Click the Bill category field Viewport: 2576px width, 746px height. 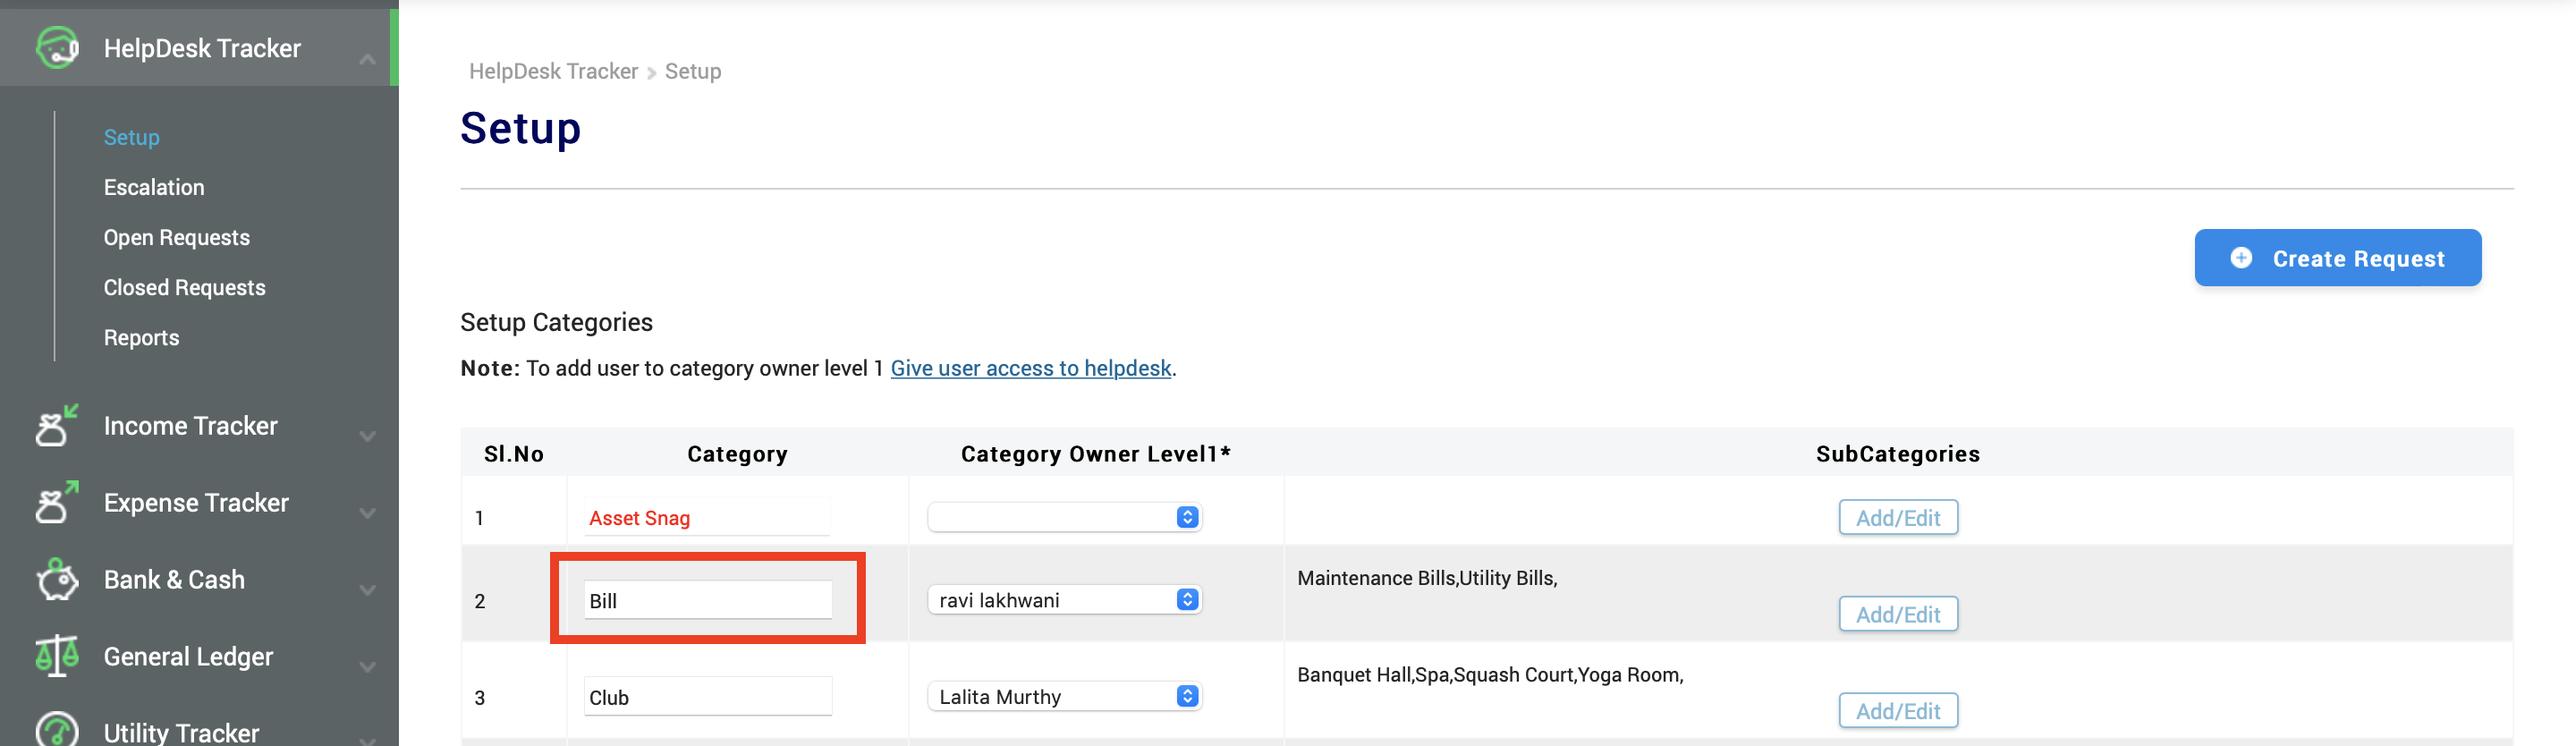707,600
